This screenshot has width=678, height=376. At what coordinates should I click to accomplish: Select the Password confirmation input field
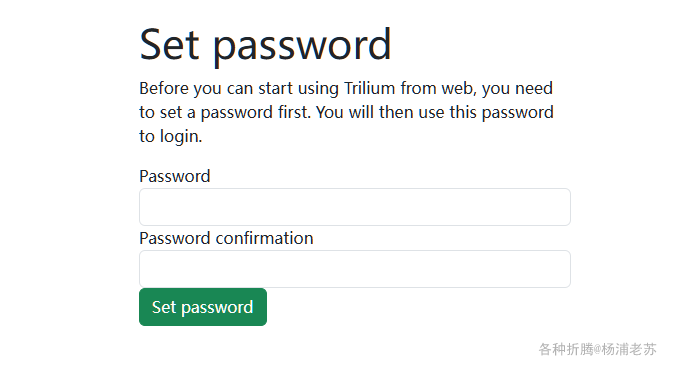pos(355,269)
